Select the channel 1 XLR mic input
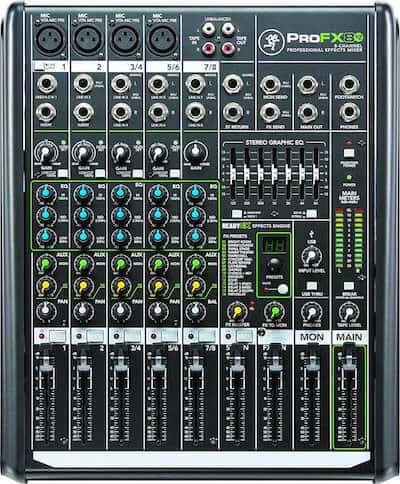The width and height of the screenshot is (400, 484). click(x=50, y=39)
